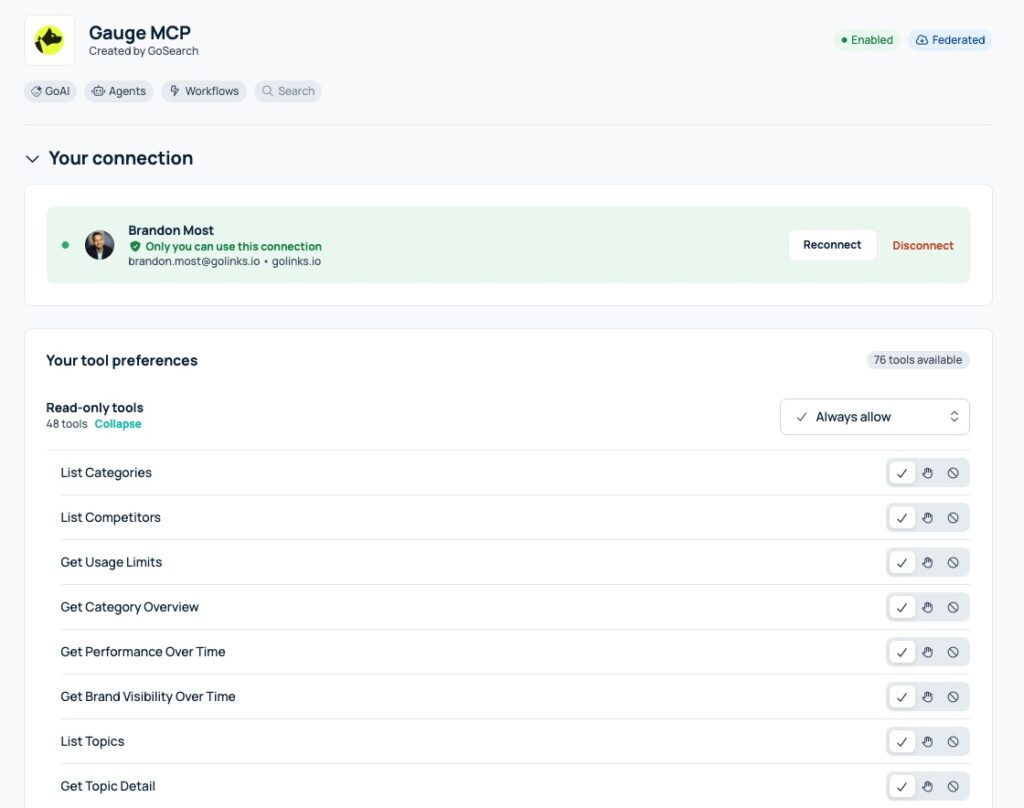Set List Topics to require approval (hand icon)

pos(927,741)
